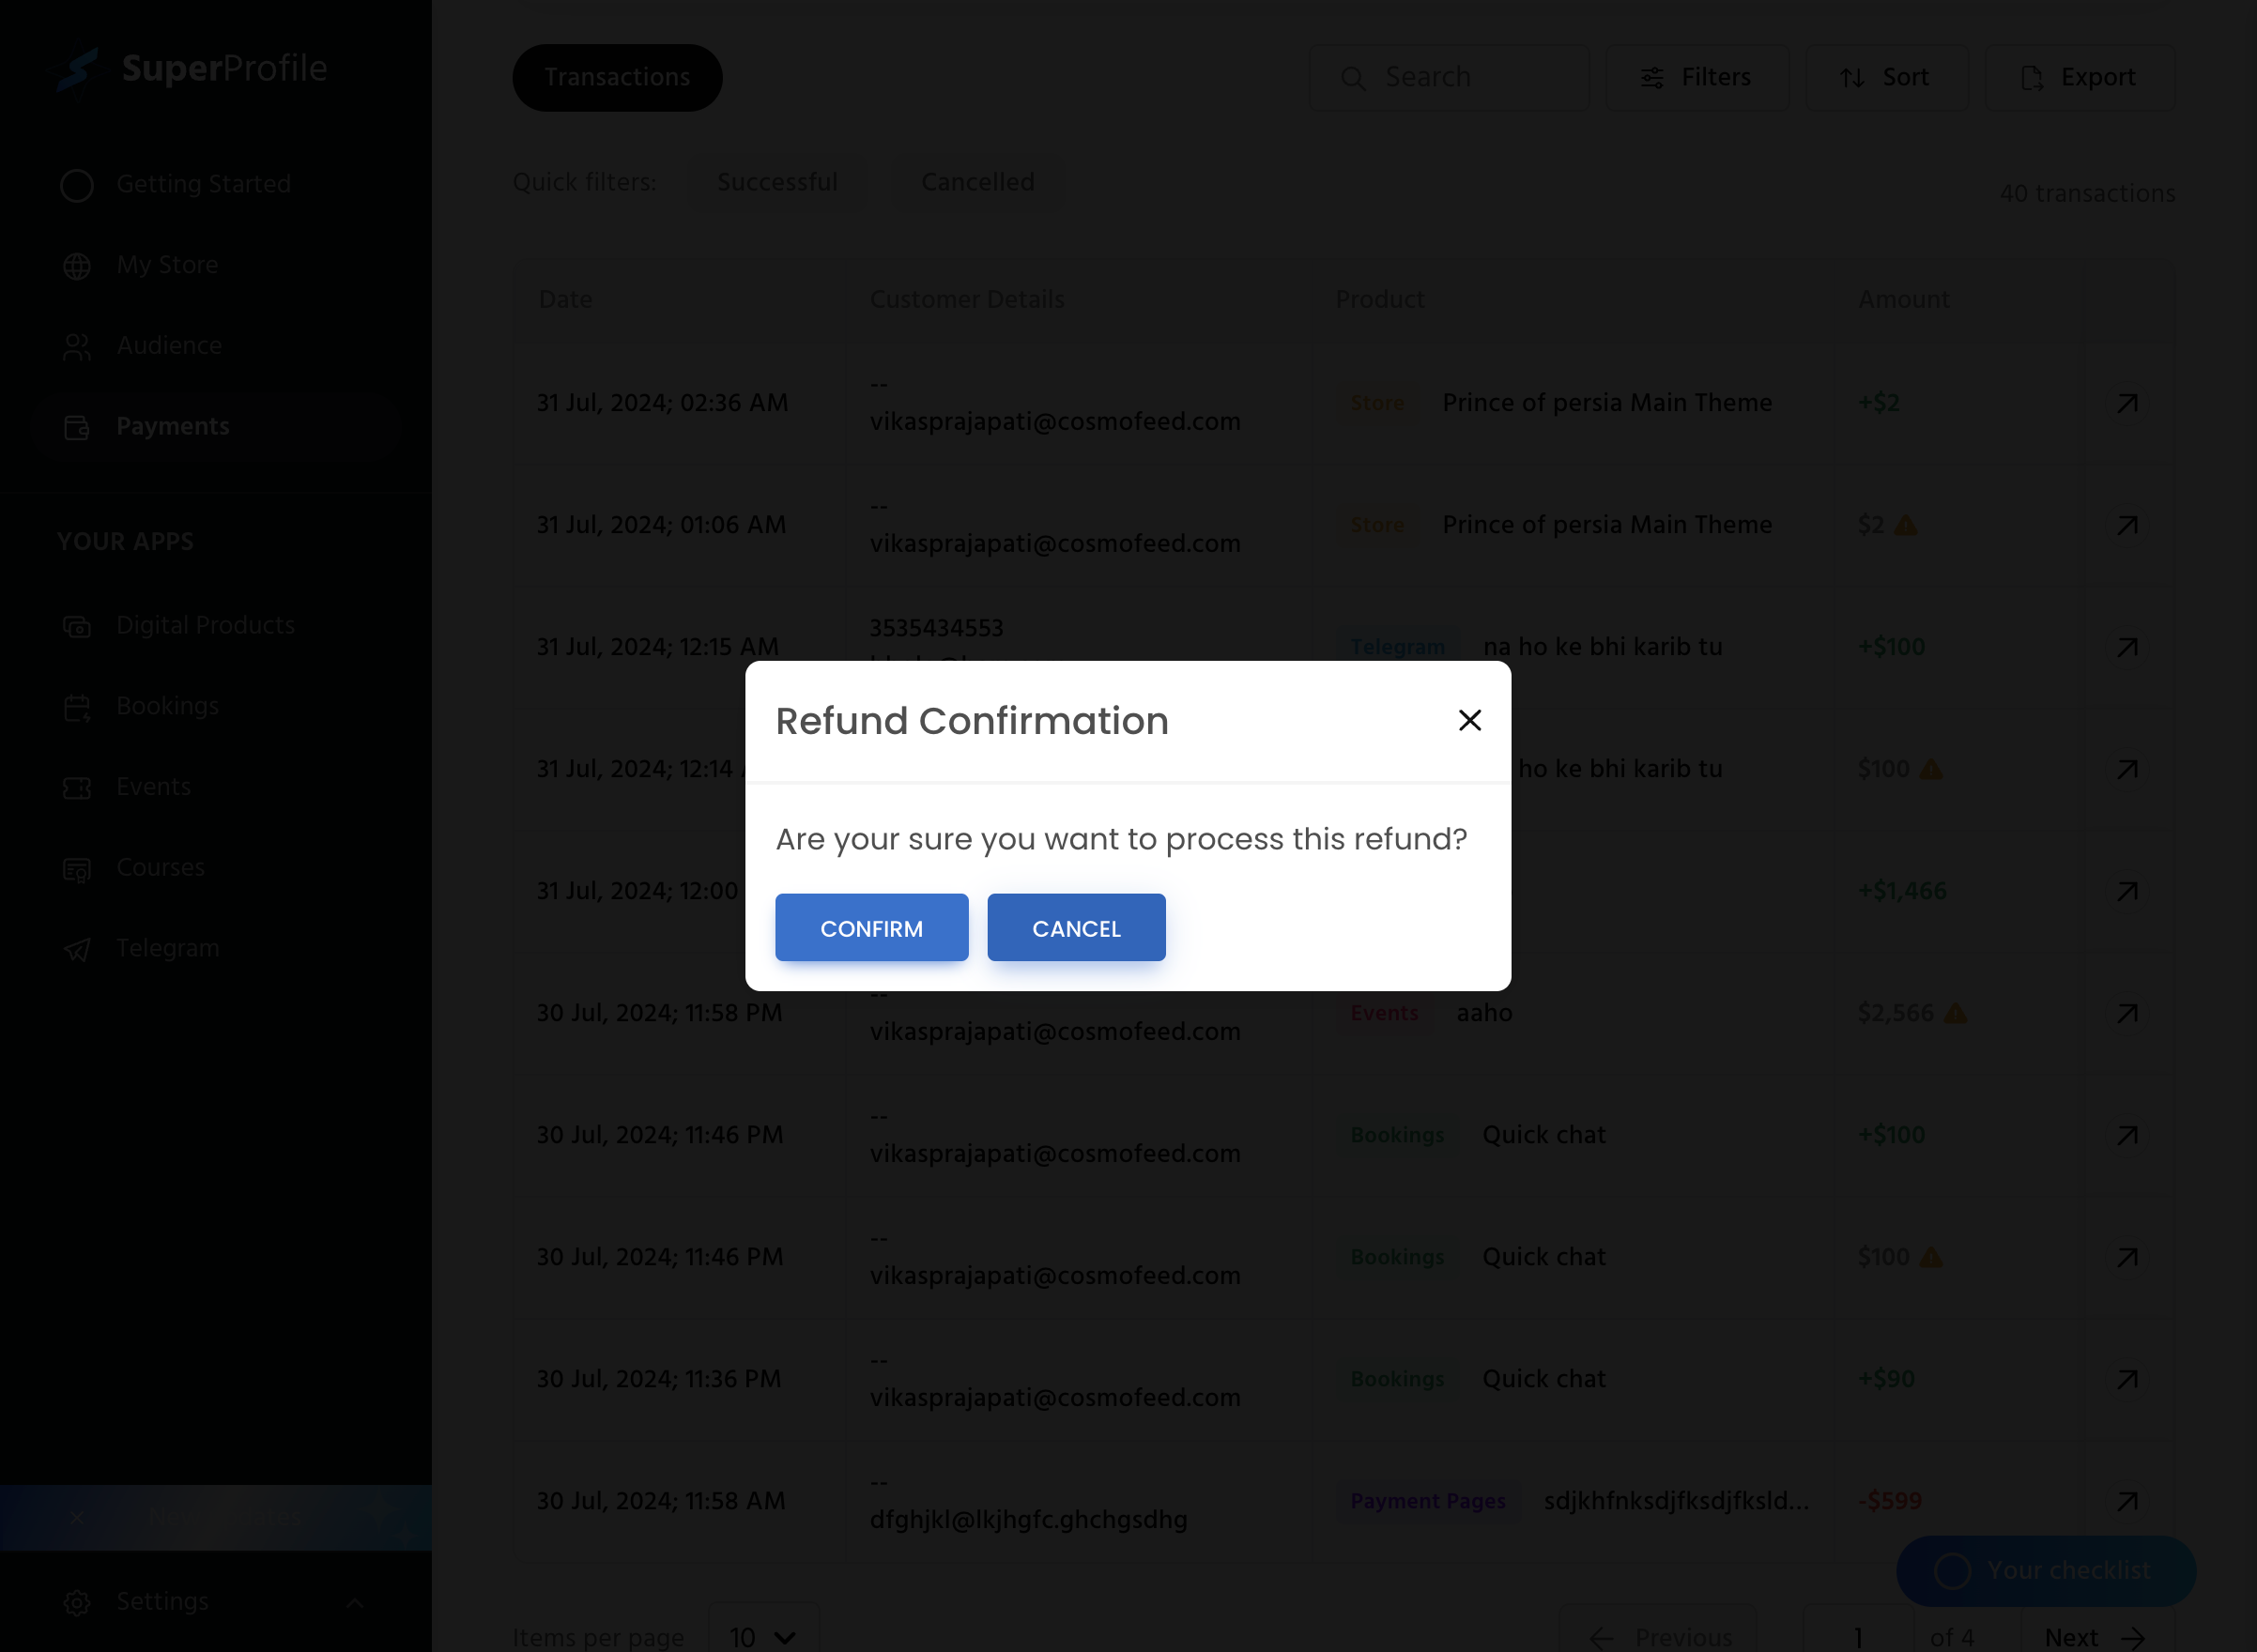Screen dimensions: 2257x1652
Task: Click CONFIRM to process refund
Action: [x=872, y=928]
